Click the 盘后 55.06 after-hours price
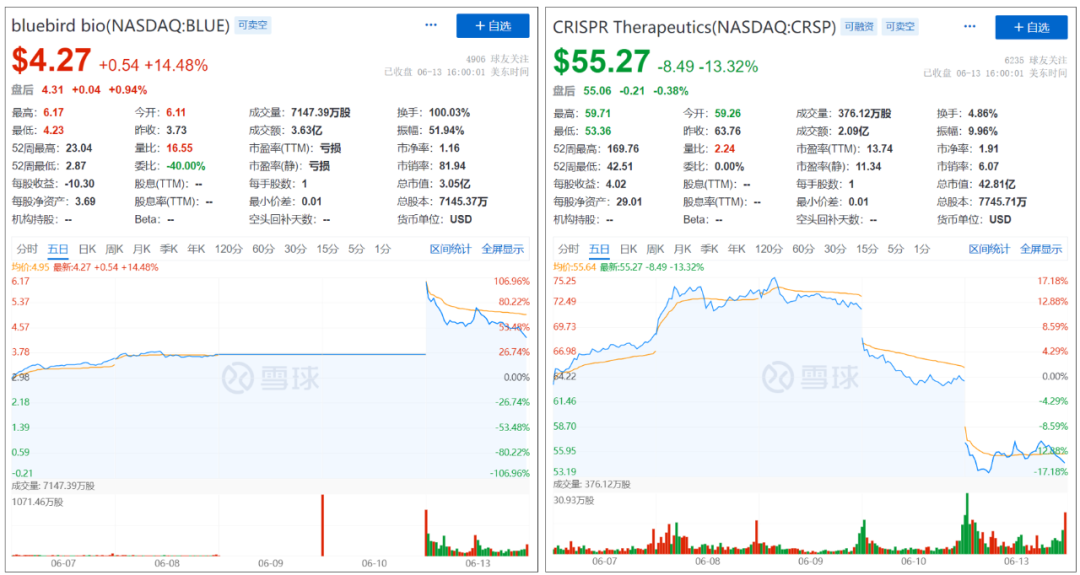1080x575 pixels. pos(596,91)
